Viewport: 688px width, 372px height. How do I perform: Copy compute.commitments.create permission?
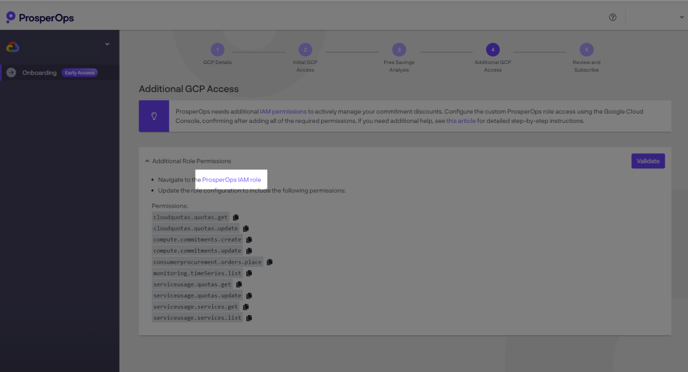[x=249, y=240]
